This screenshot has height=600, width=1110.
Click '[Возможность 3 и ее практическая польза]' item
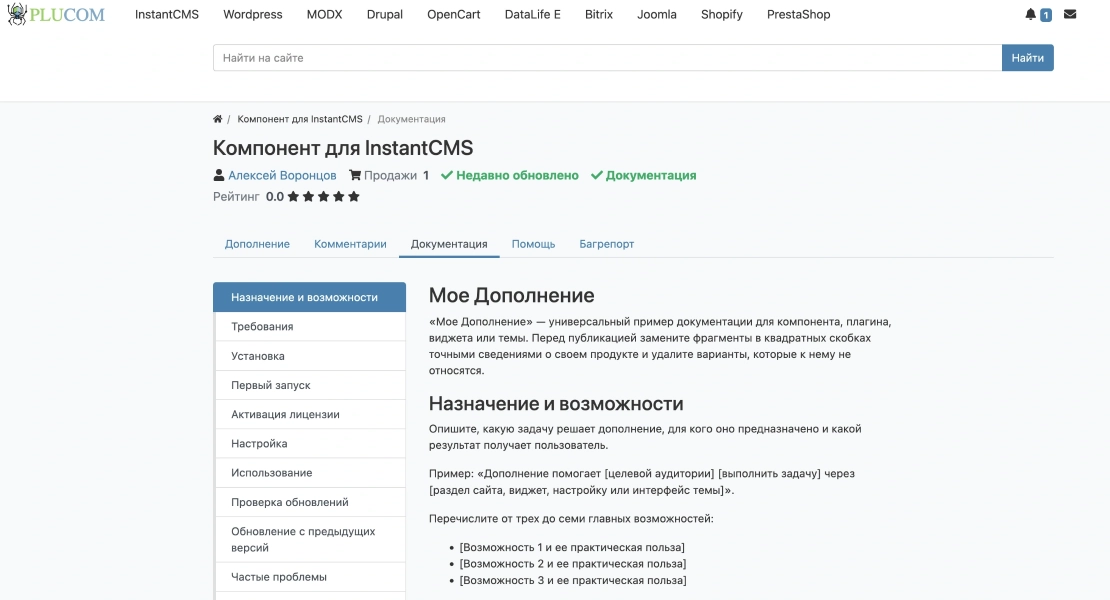pos(573,580)
